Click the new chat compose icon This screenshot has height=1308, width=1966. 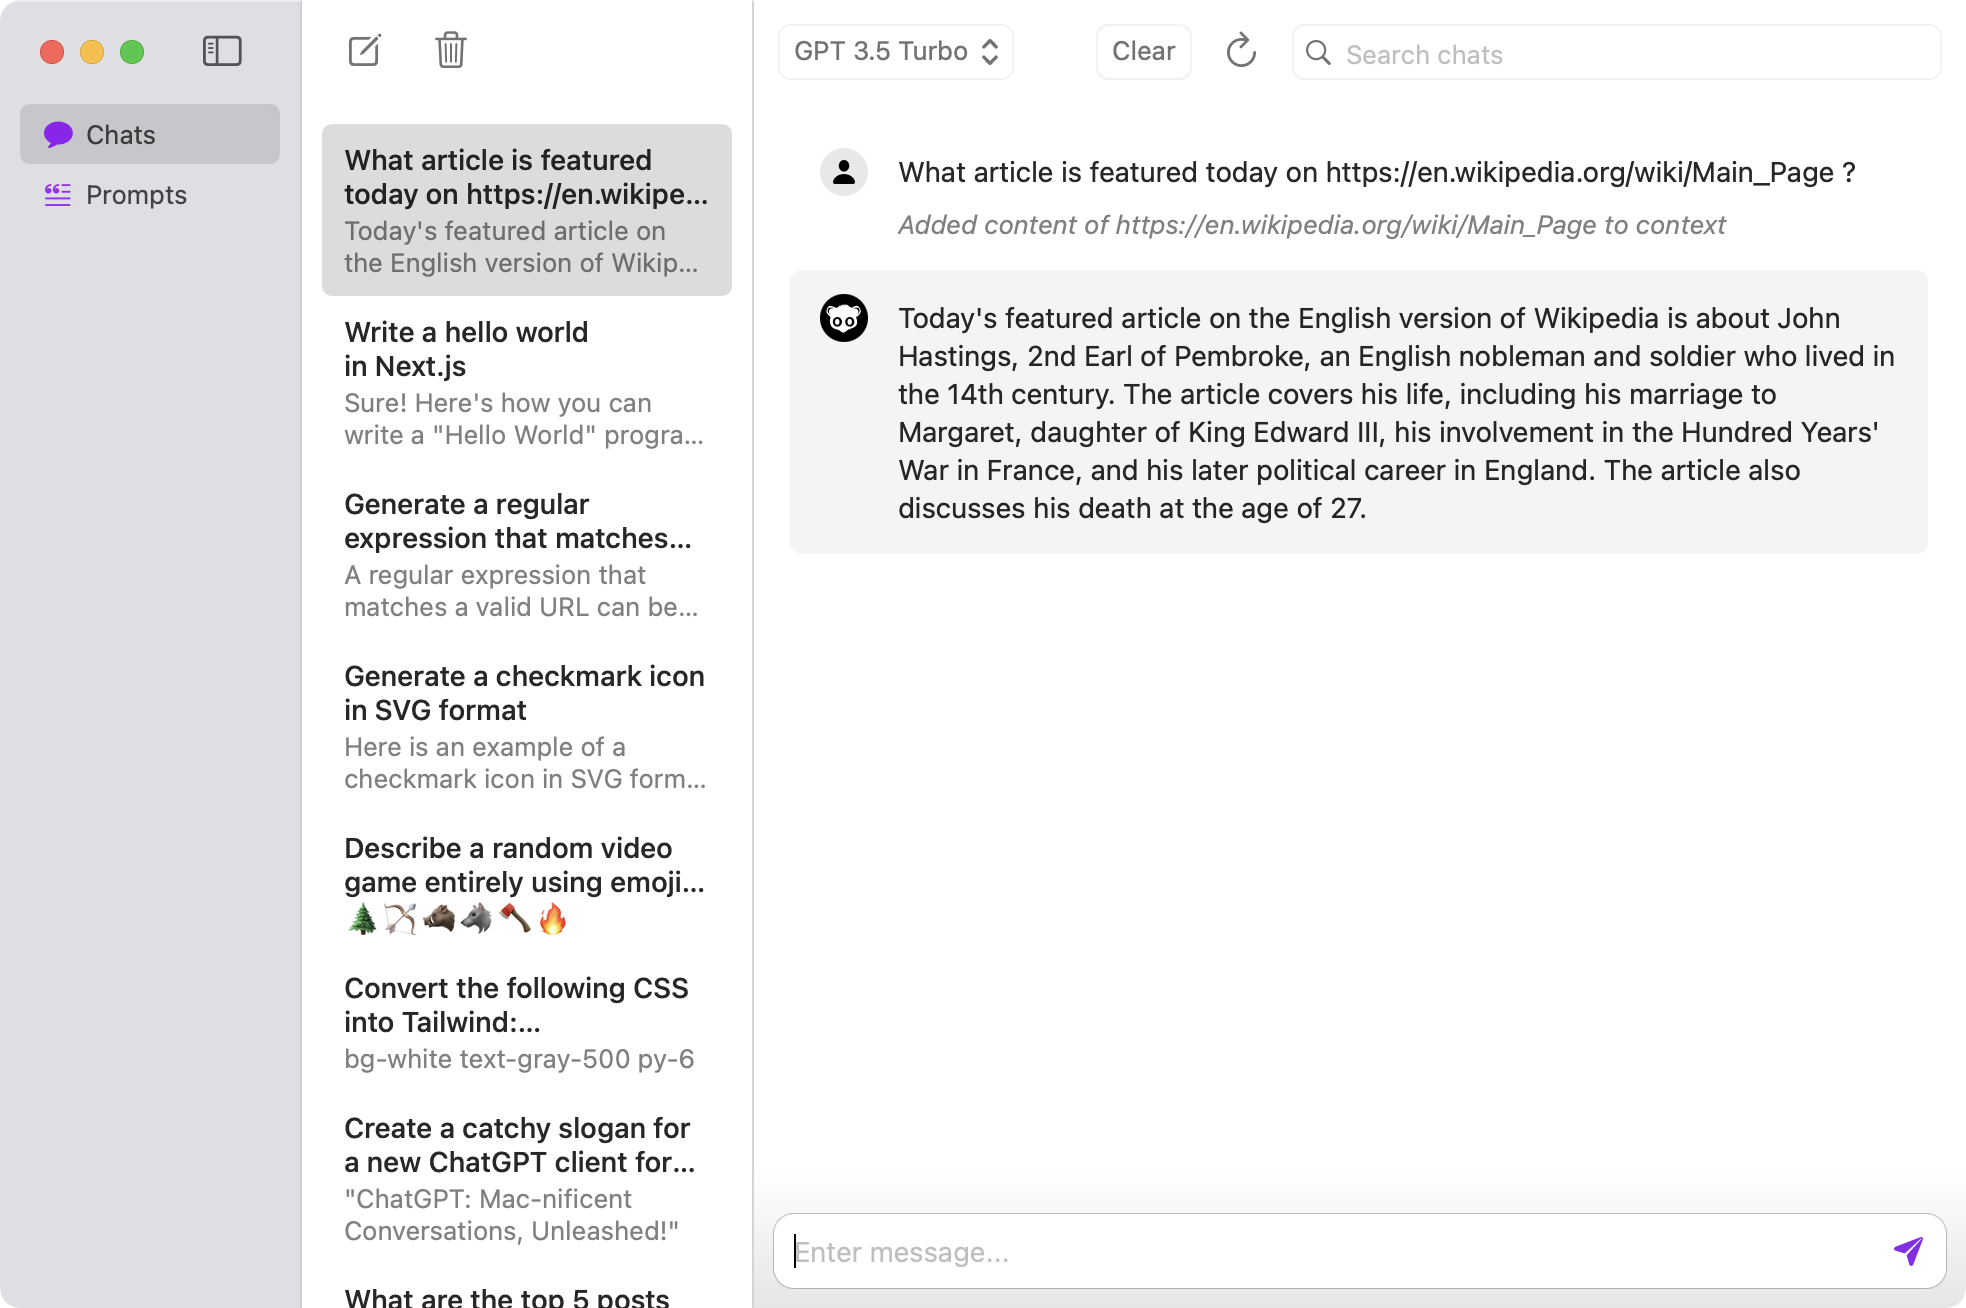[364, 50]
